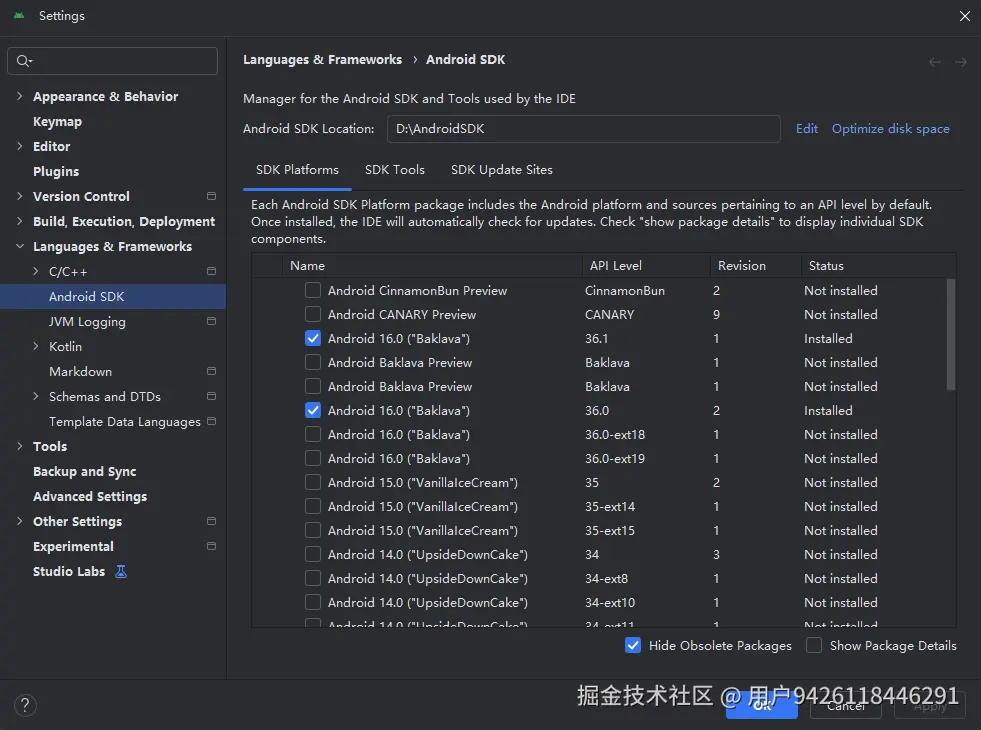Expand the Other Settings section
The height and width of the screenshot is (730, 981).
[19, 521]
